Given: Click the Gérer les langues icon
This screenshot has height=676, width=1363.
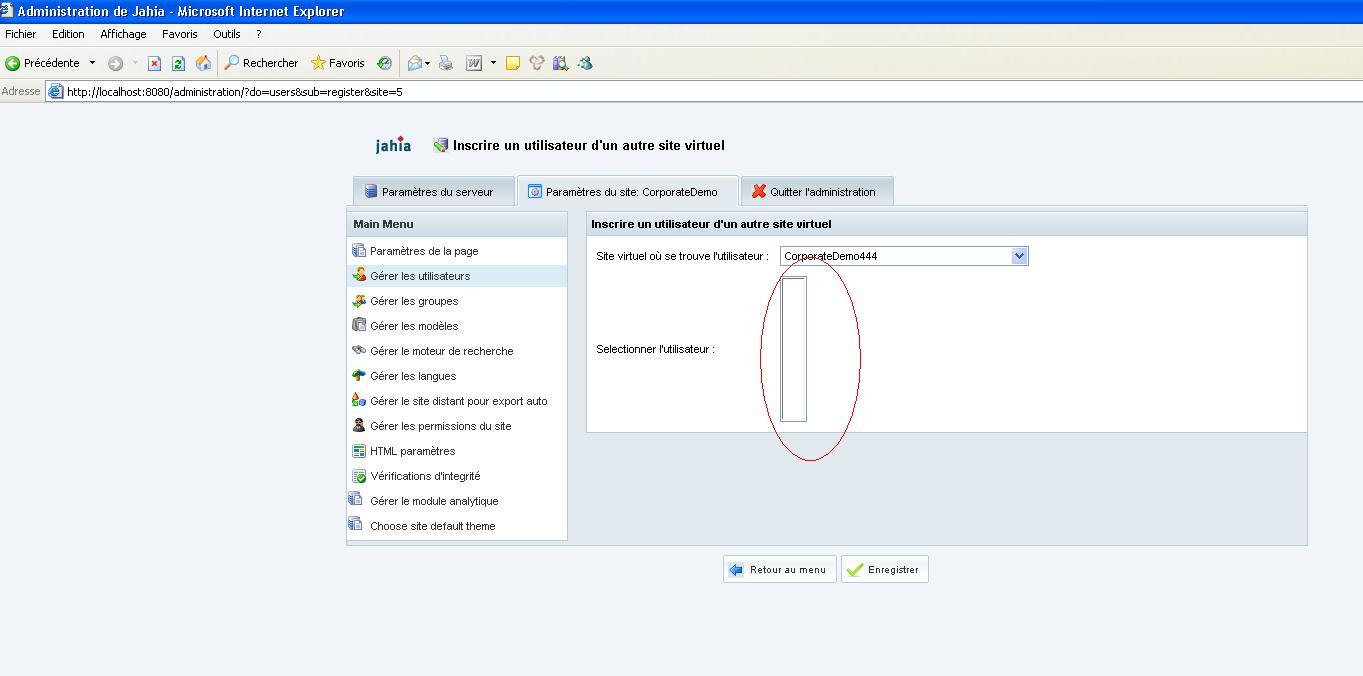Looking at the screenshot, I should [x=359, y=375].
